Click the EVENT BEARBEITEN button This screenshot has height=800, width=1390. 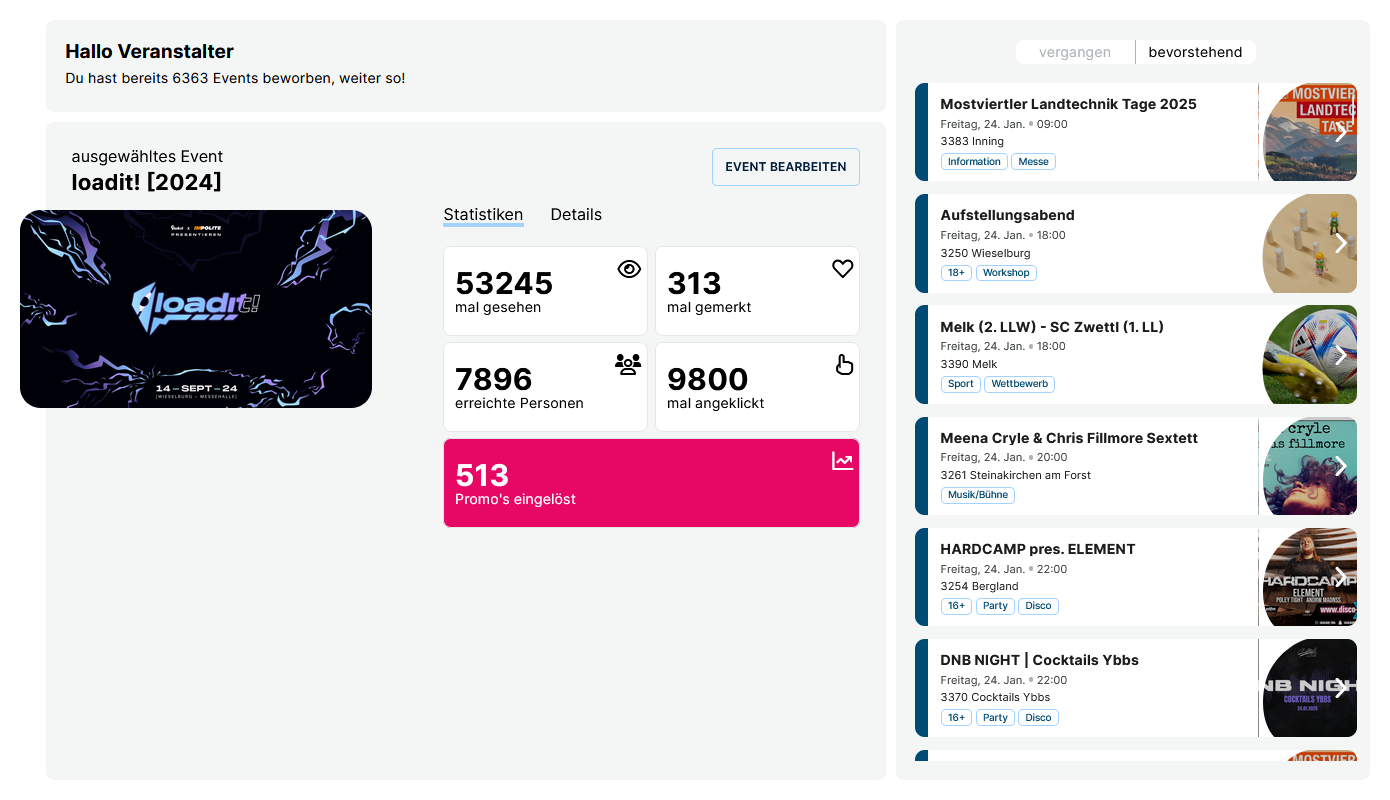[786, 167]
